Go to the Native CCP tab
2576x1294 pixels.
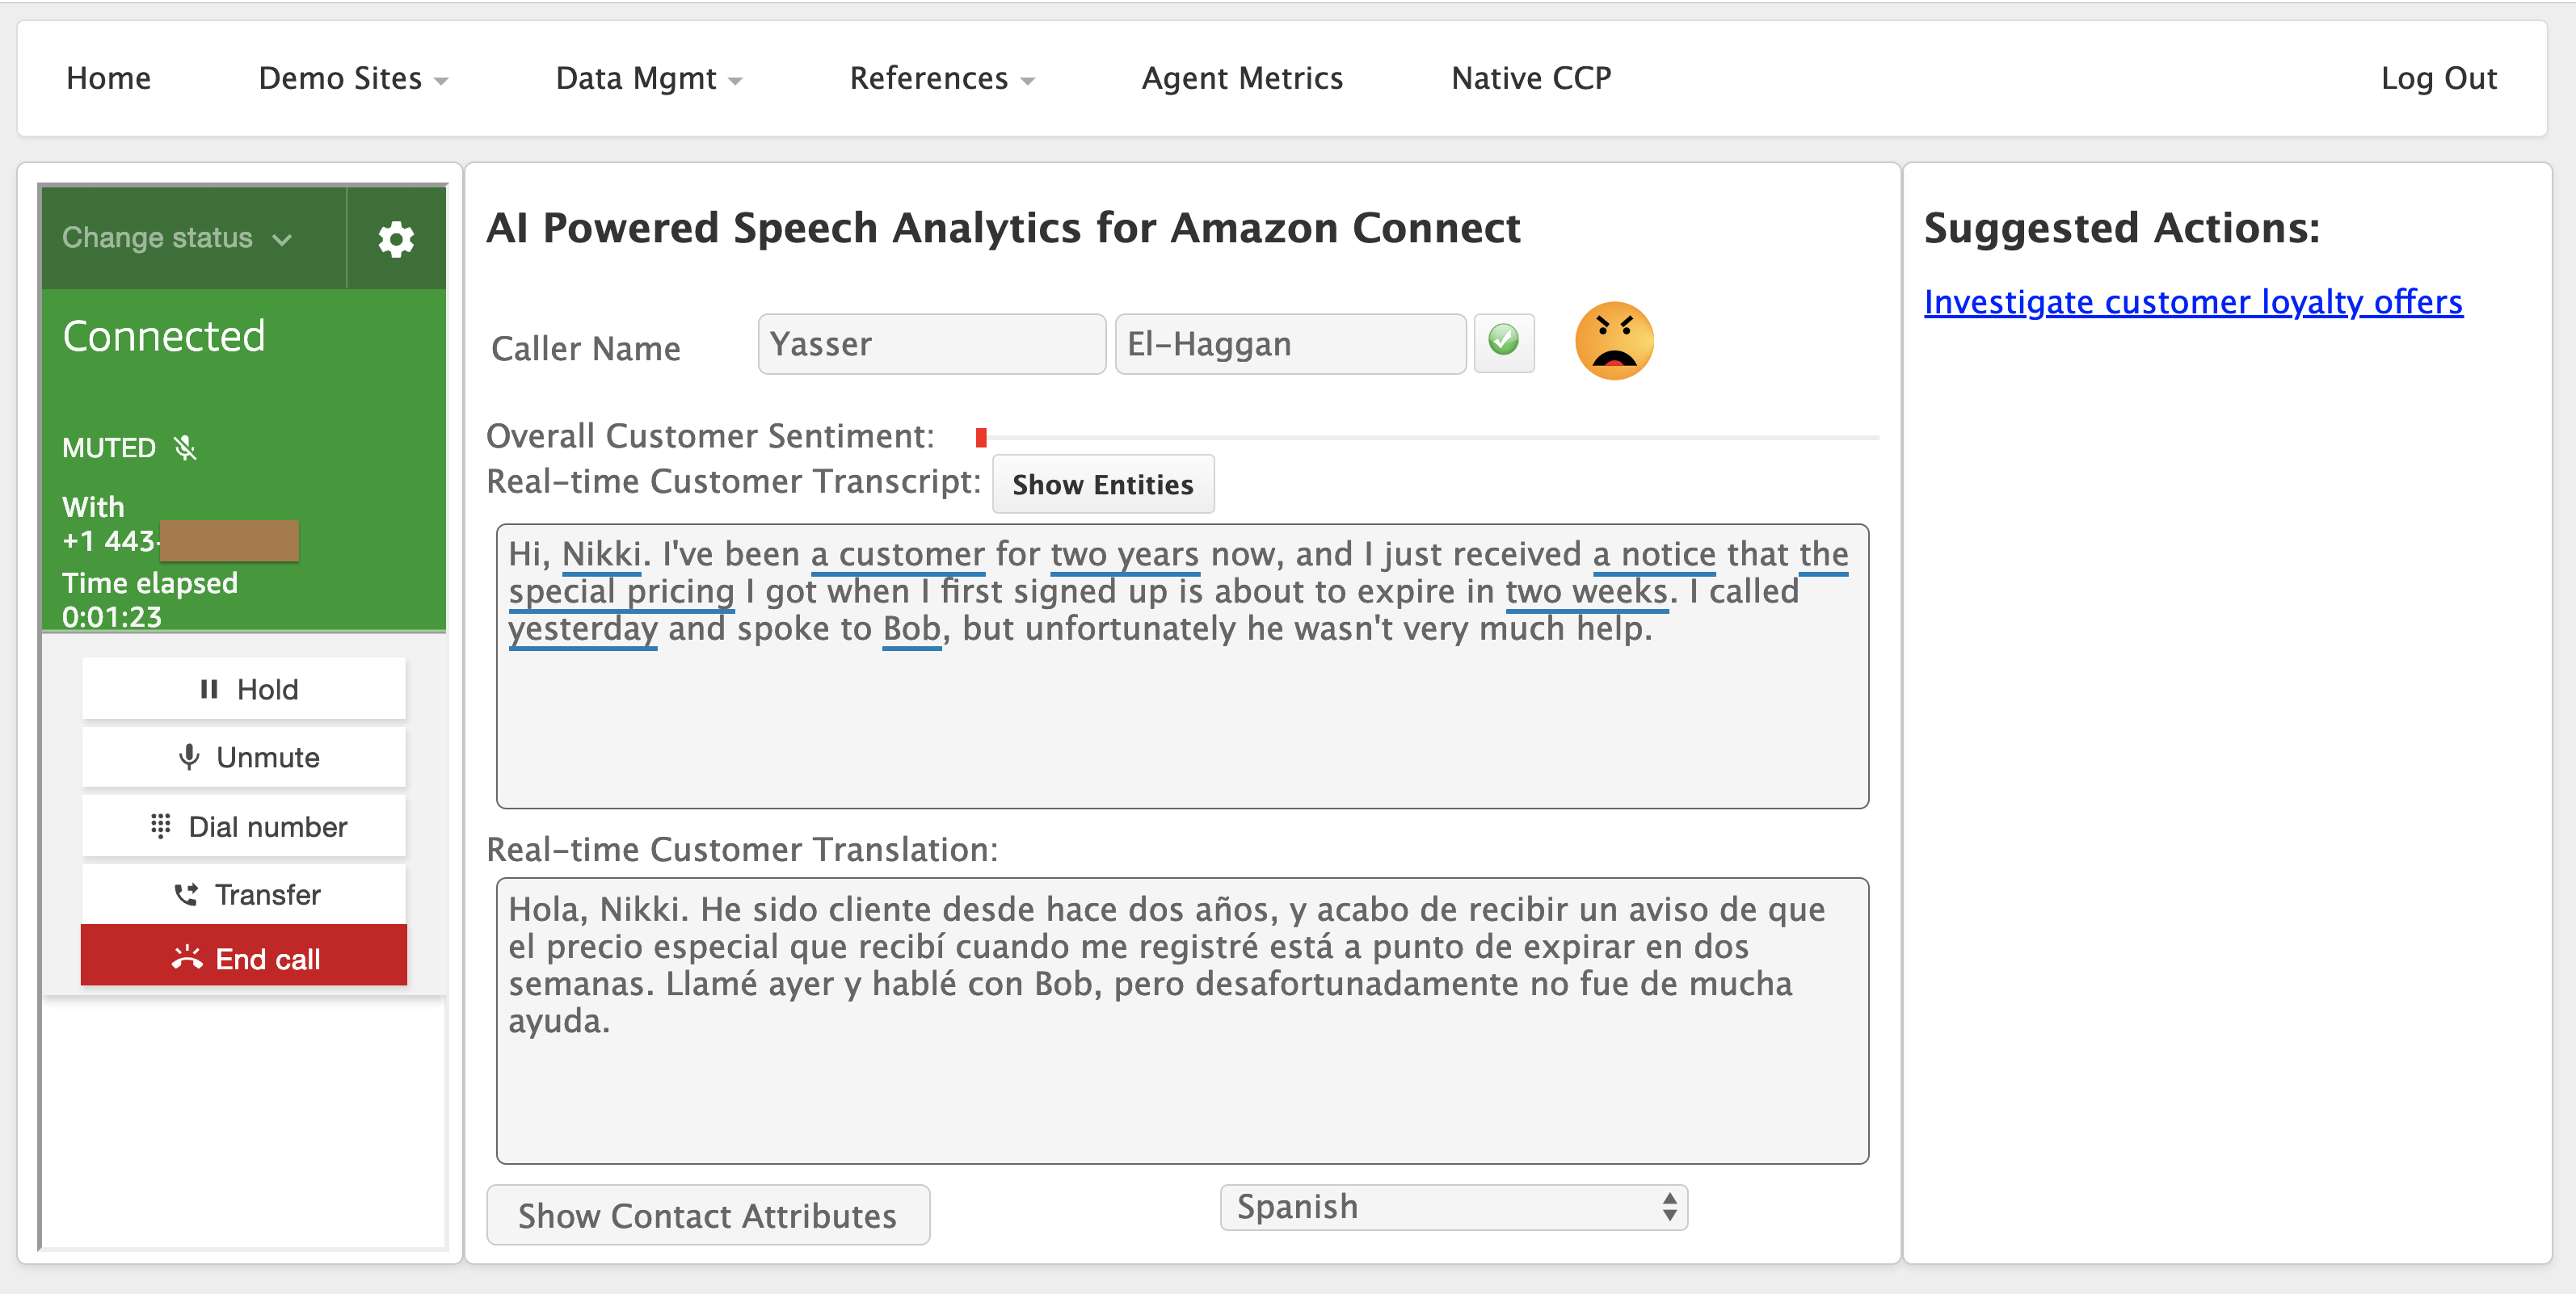1531,78
